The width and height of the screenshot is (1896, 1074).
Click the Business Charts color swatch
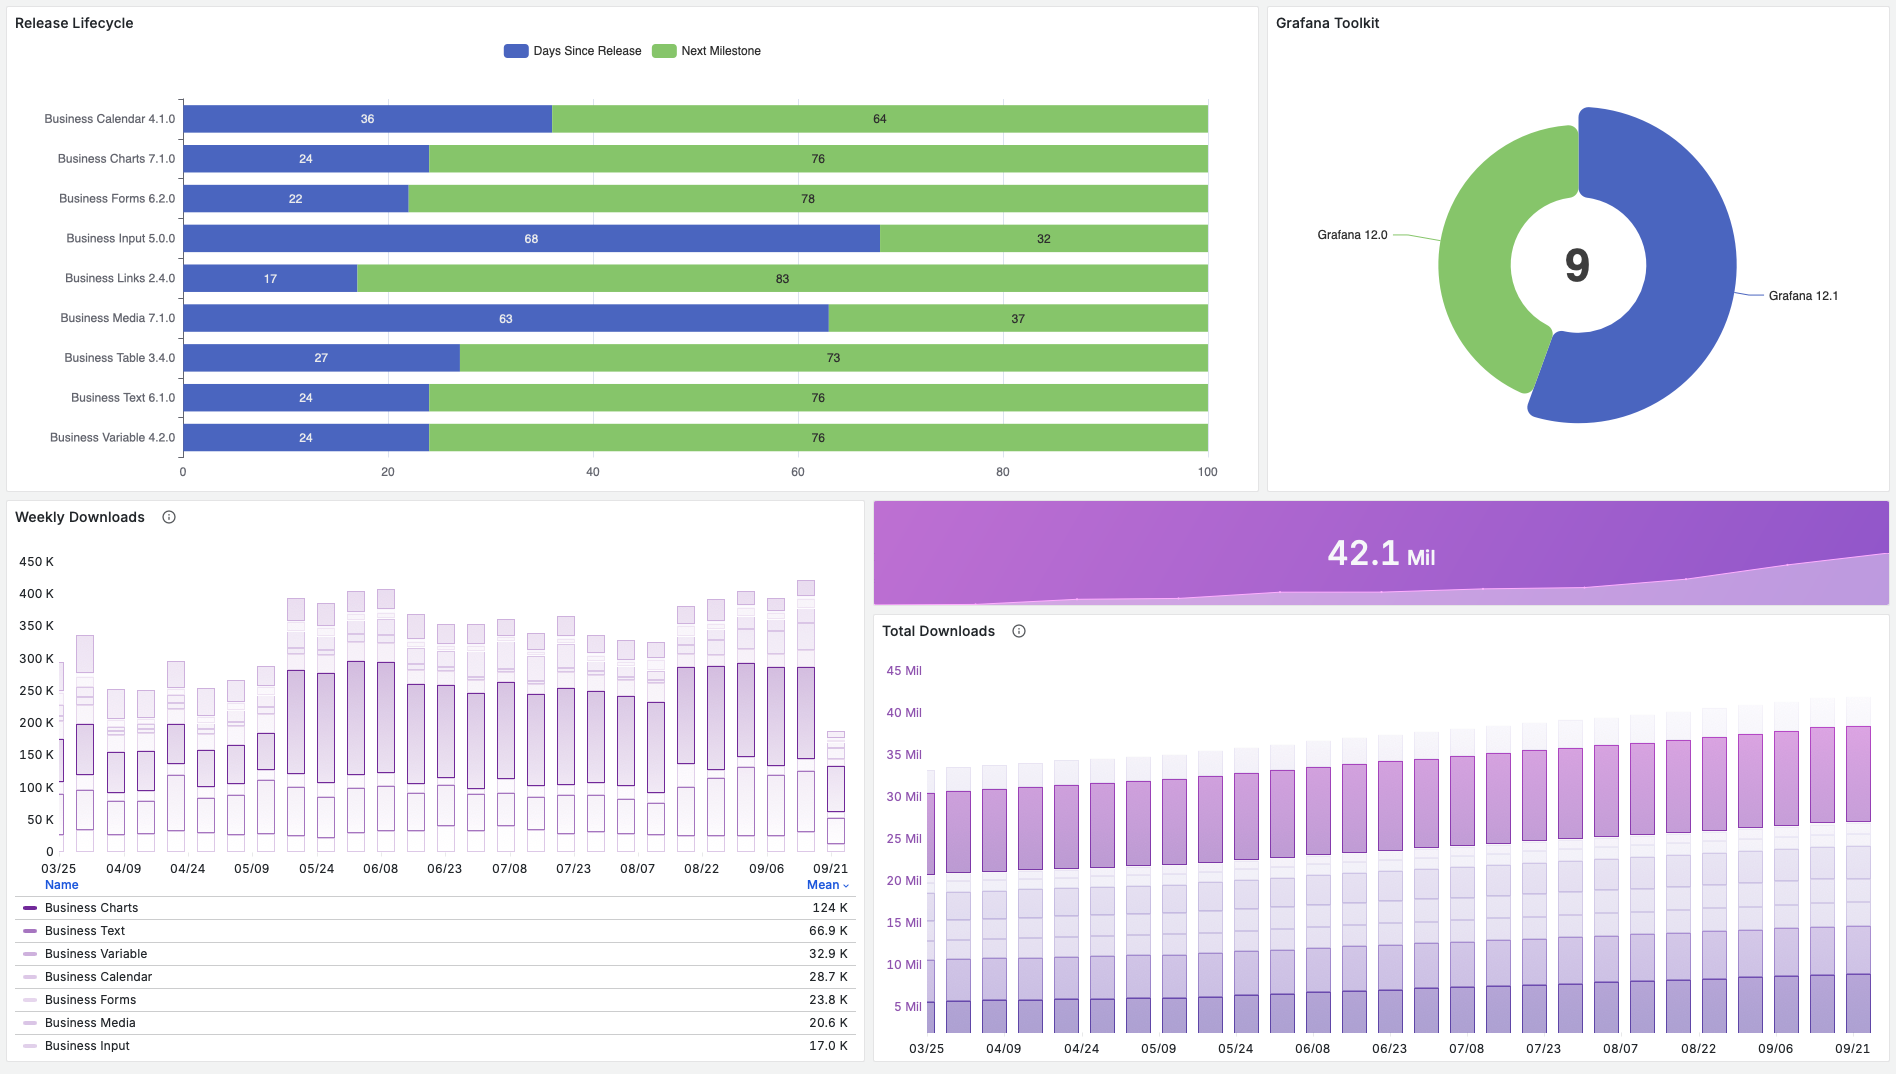(x=30, y=908)
